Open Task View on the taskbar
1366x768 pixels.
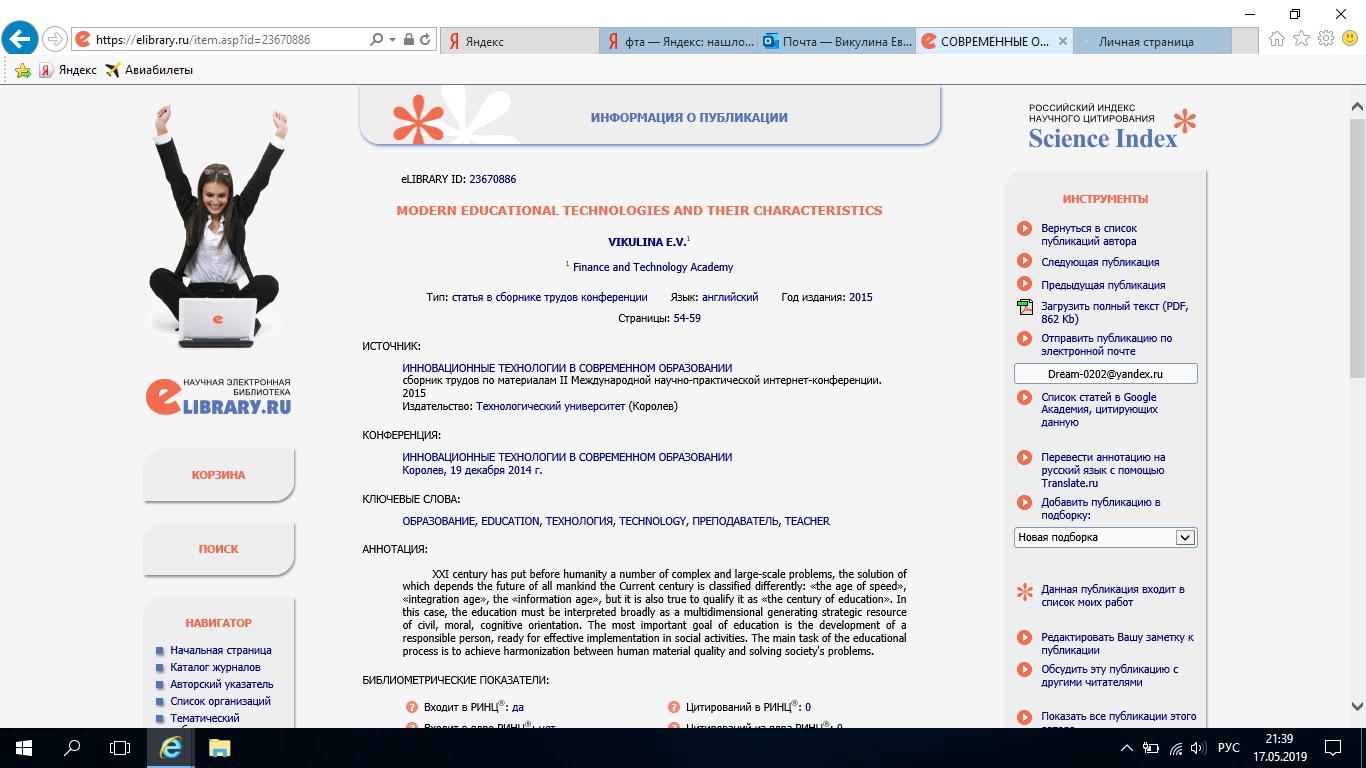120,747
